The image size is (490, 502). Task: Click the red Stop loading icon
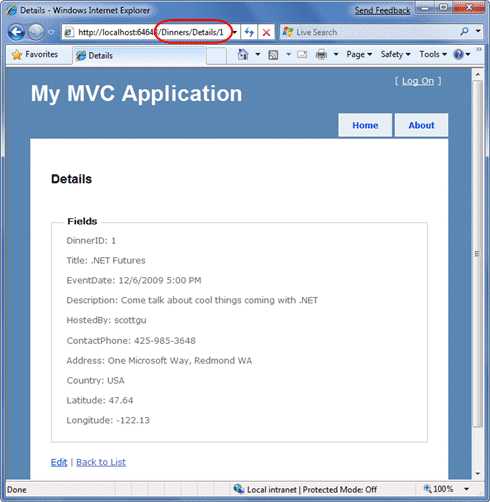(x=266, y=32)
